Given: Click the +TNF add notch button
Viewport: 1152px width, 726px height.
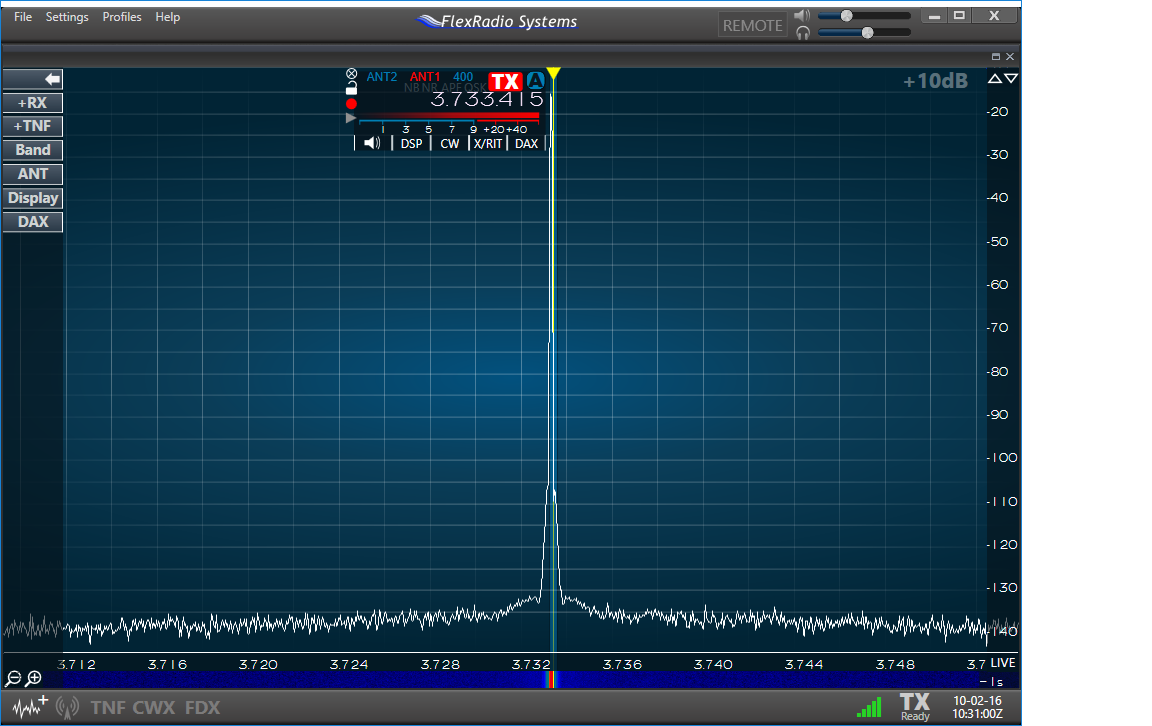Looking at the screenshot, I should pos(33,126).
